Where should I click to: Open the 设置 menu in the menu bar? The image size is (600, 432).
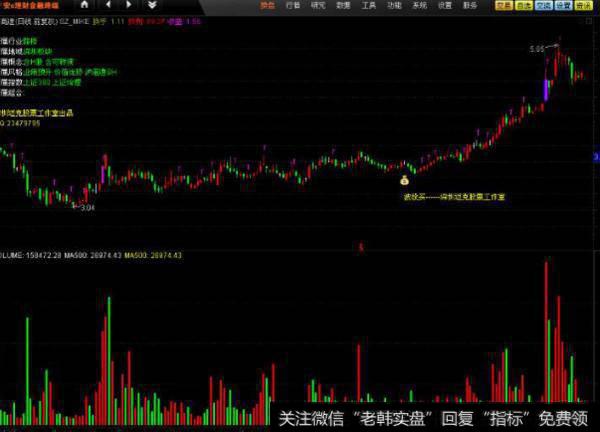pos(444,5)
